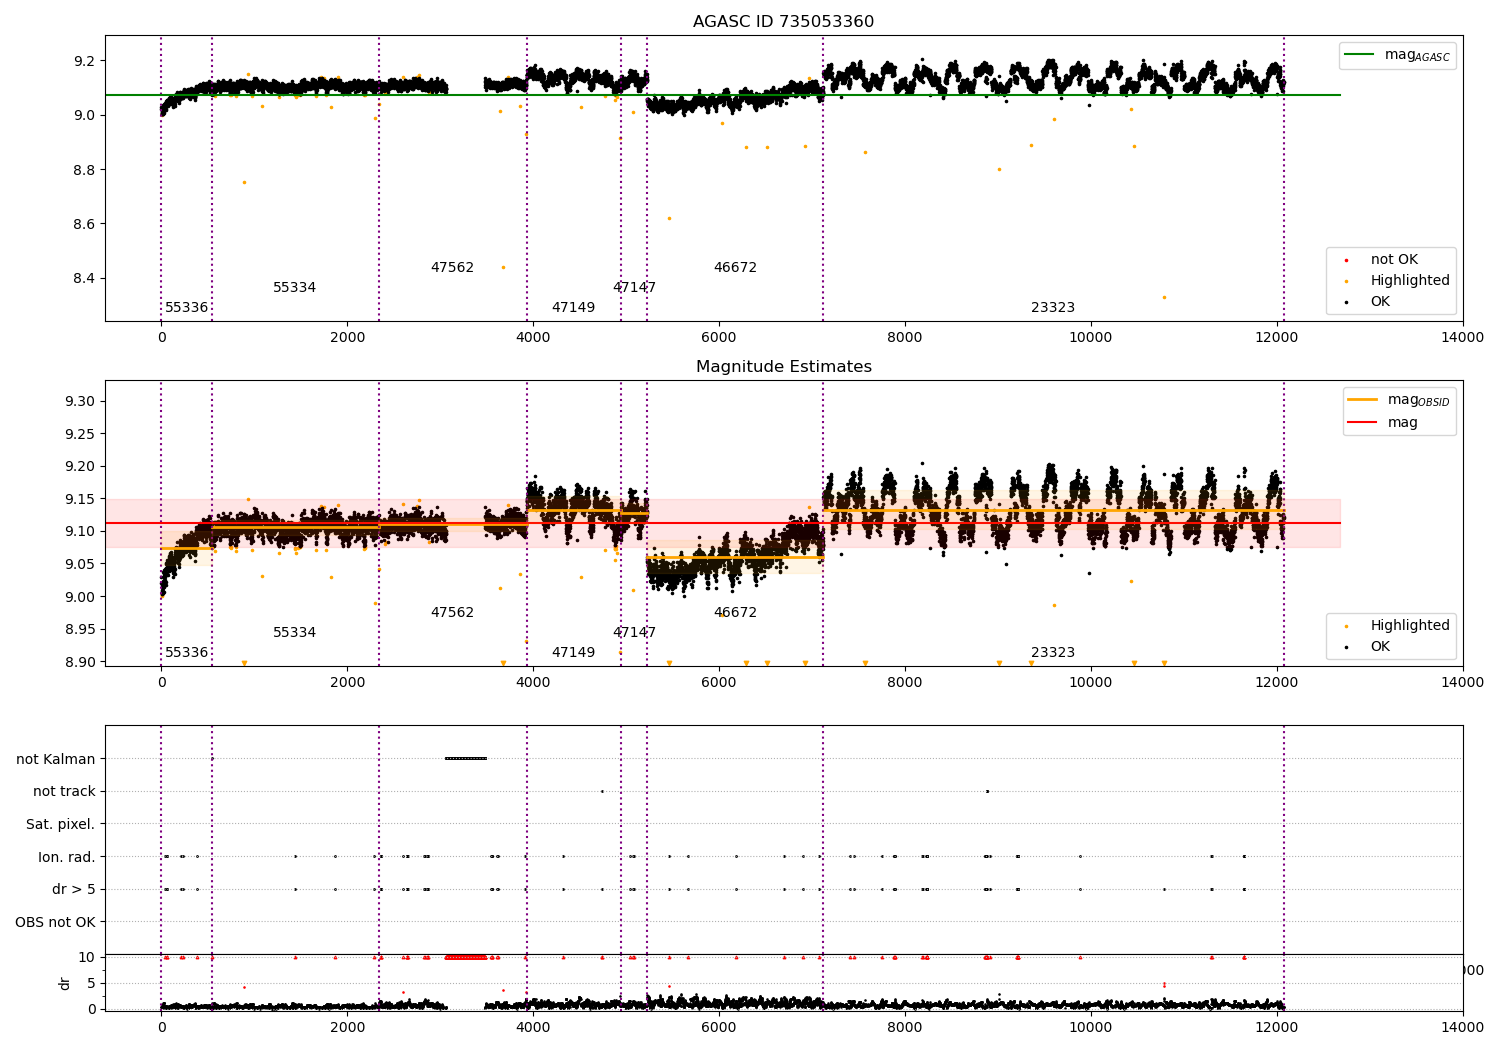Click OBSID label 55334 in the magnitude estimates plot

tap(295, 633)
